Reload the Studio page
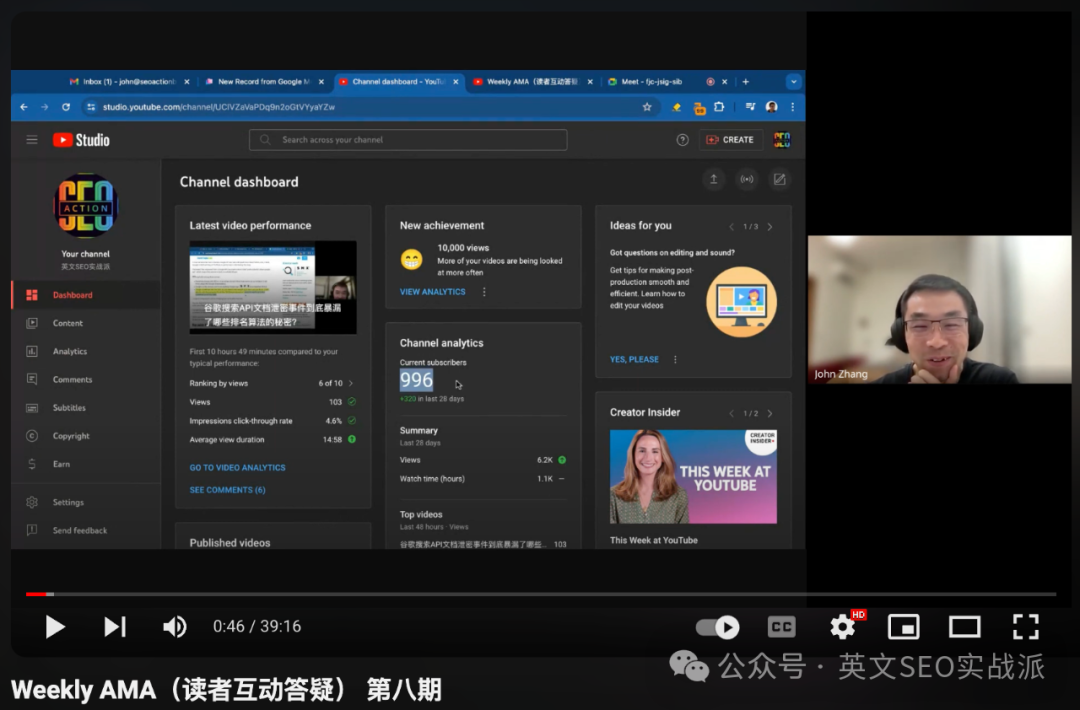 pyautogui.click(x=65, y=107)
